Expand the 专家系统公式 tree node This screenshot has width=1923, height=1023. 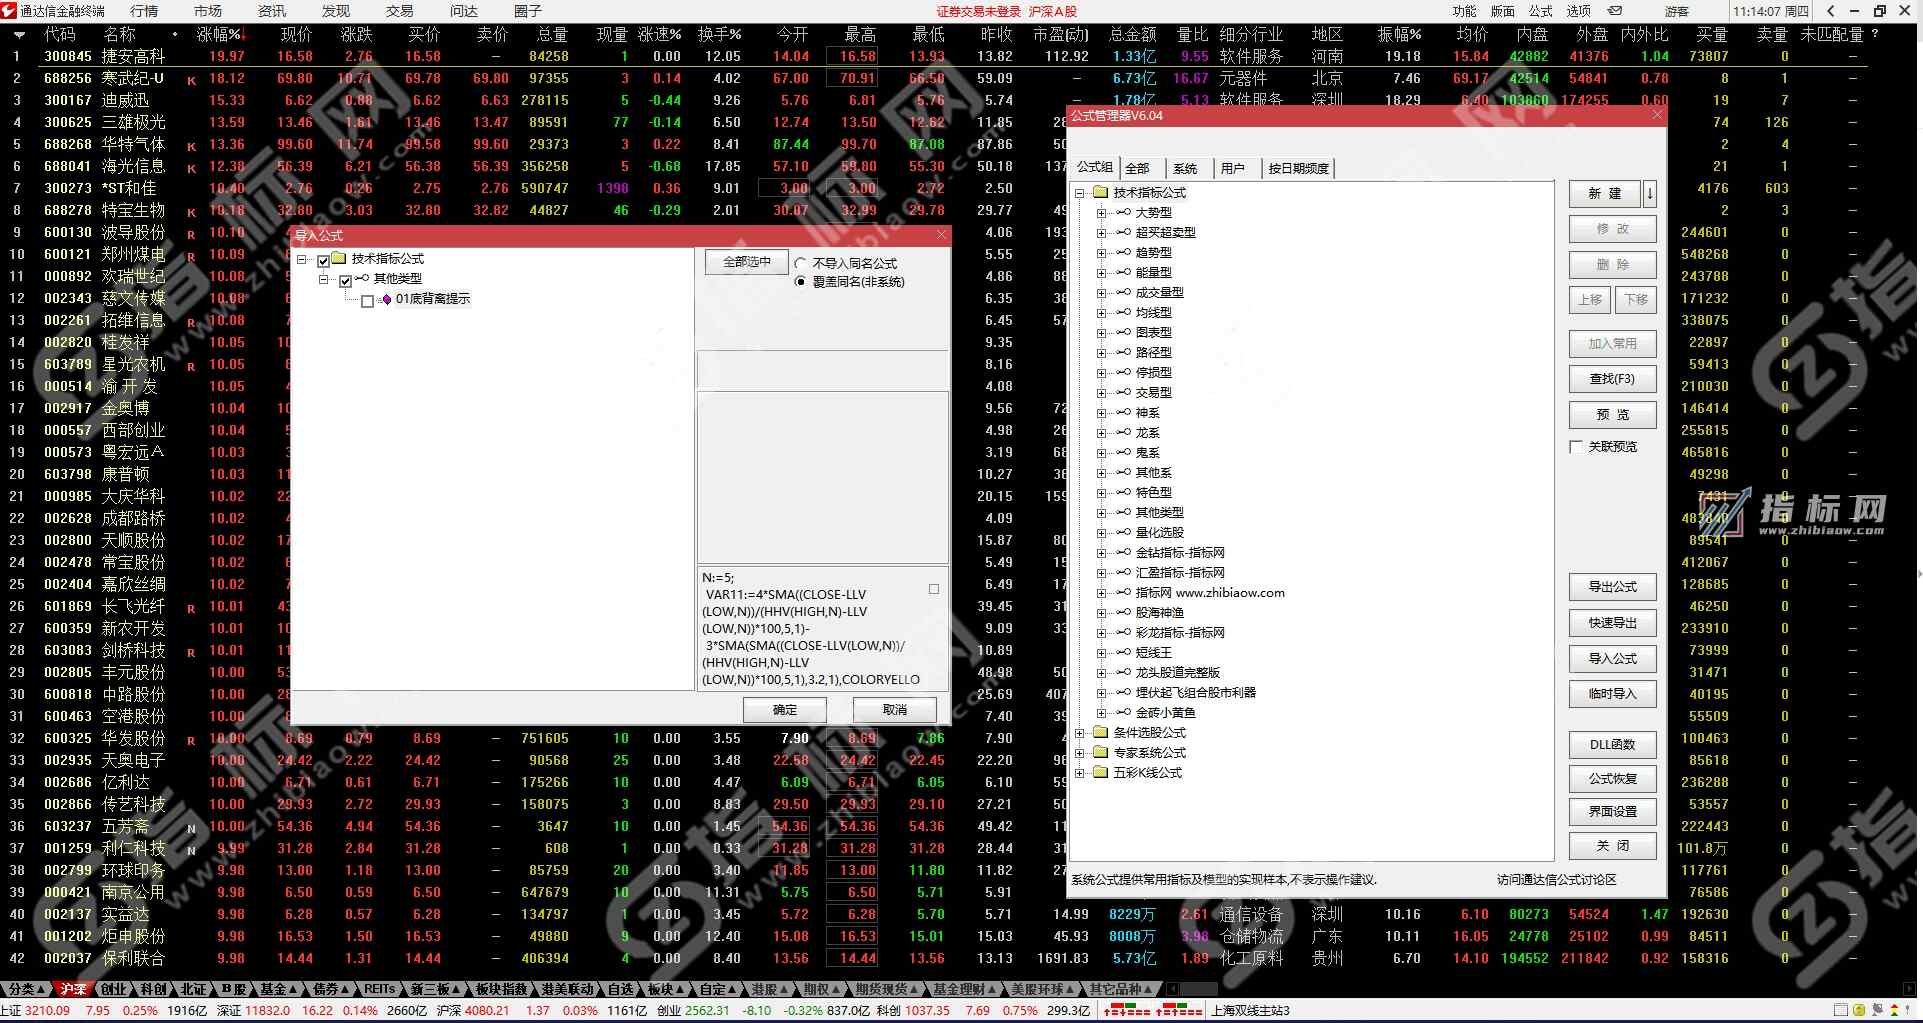click(x=1080, y=753)
